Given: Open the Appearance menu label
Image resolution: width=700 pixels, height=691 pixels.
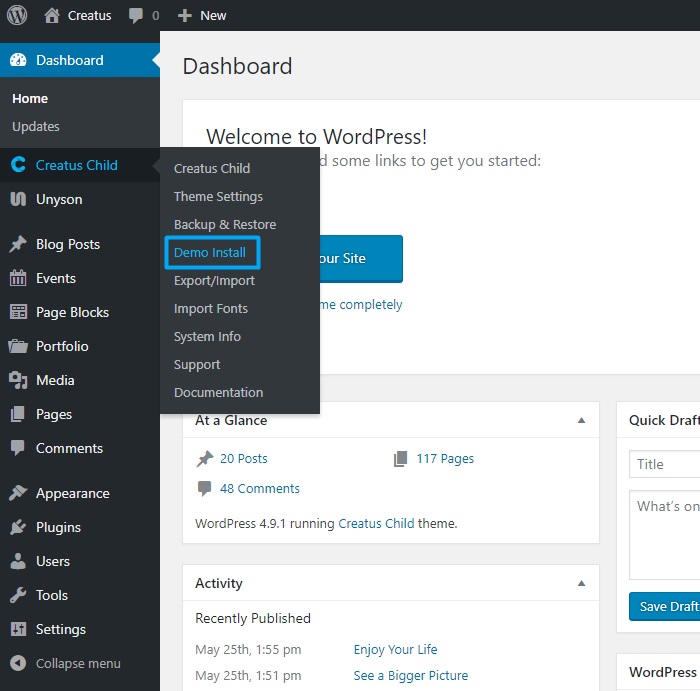Looking at the screenshot, I should pos(73,493).
